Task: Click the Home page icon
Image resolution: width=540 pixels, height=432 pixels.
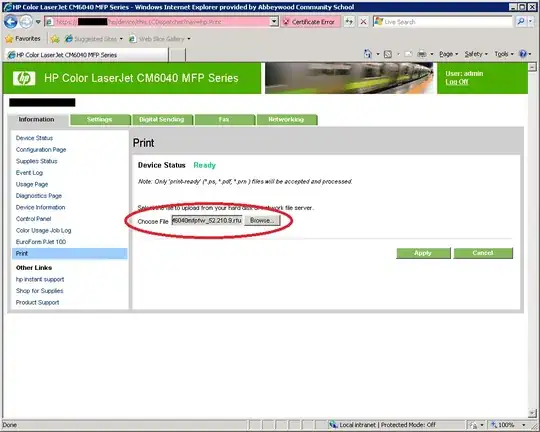Action: [x=368, y=54]
